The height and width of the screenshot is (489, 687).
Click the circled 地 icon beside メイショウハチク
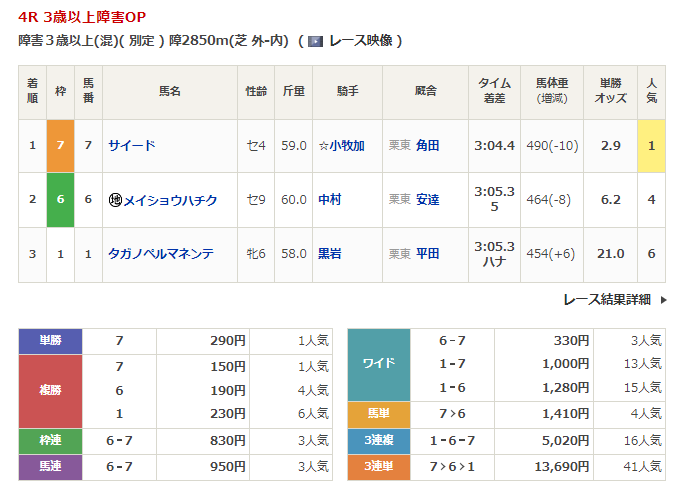tap(115, 200)
